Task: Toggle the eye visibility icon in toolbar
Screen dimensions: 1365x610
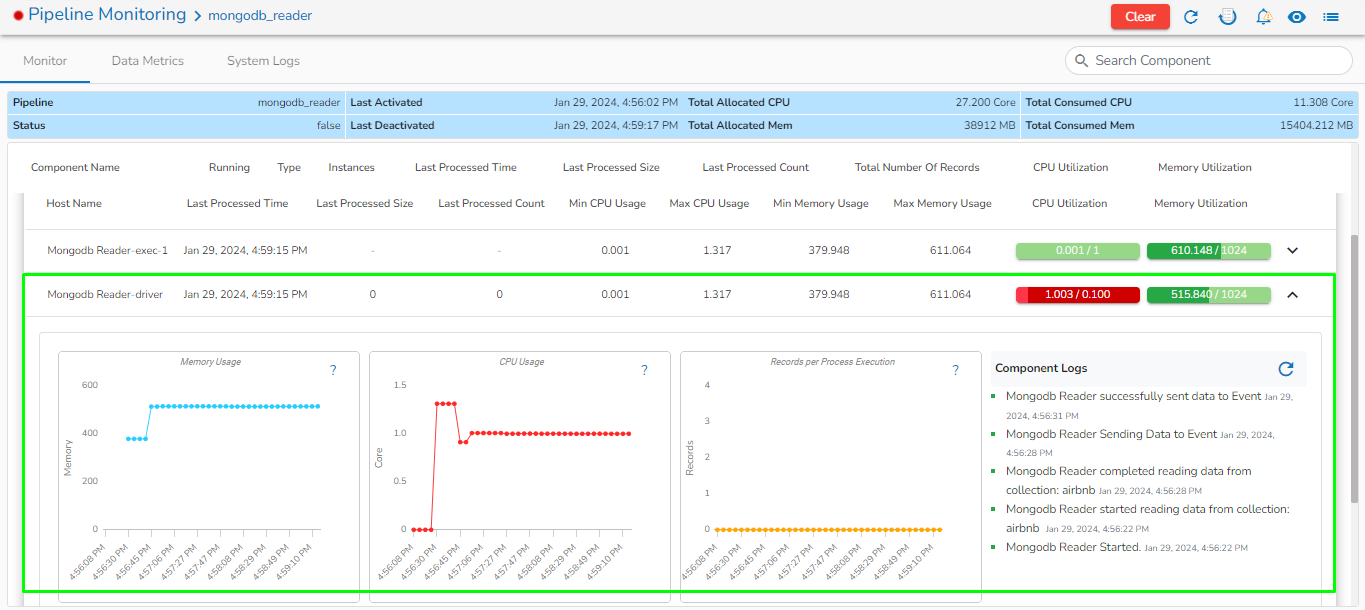Action: click(1297, 17)
